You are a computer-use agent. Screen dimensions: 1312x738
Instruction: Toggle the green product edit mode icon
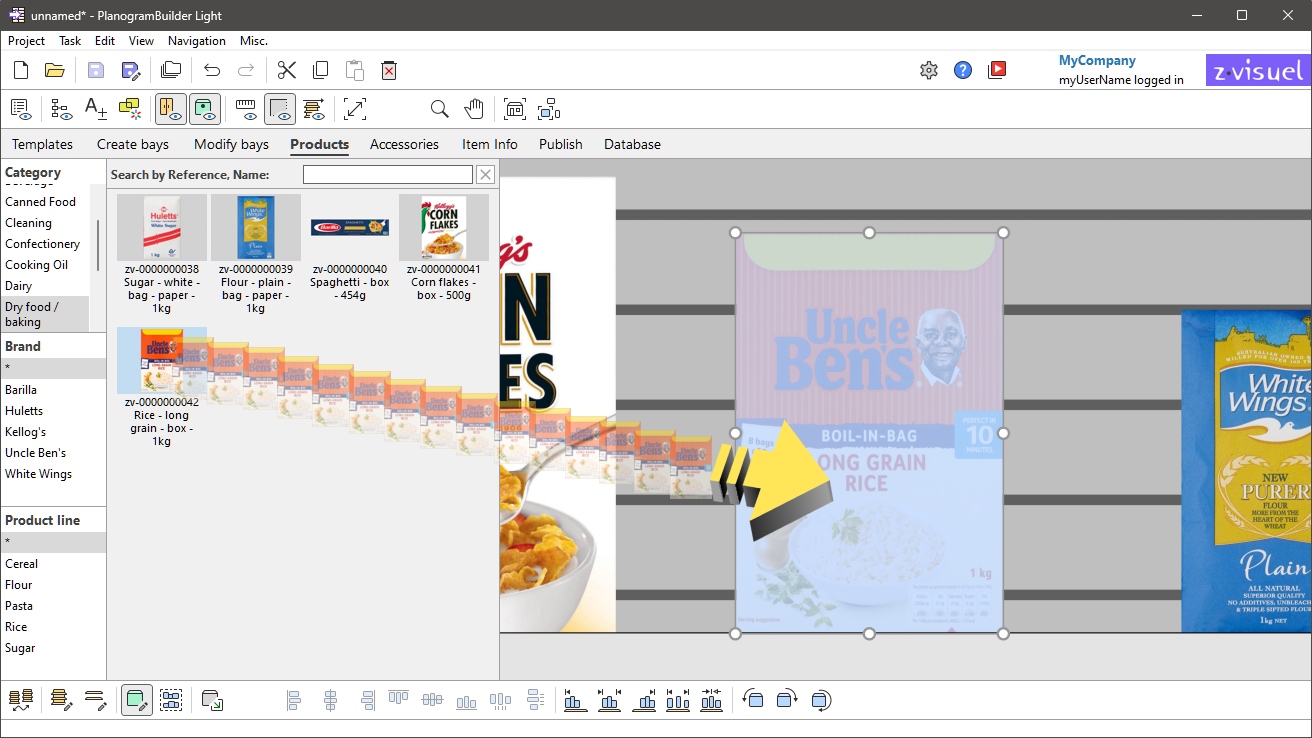[x=137, y=700]
